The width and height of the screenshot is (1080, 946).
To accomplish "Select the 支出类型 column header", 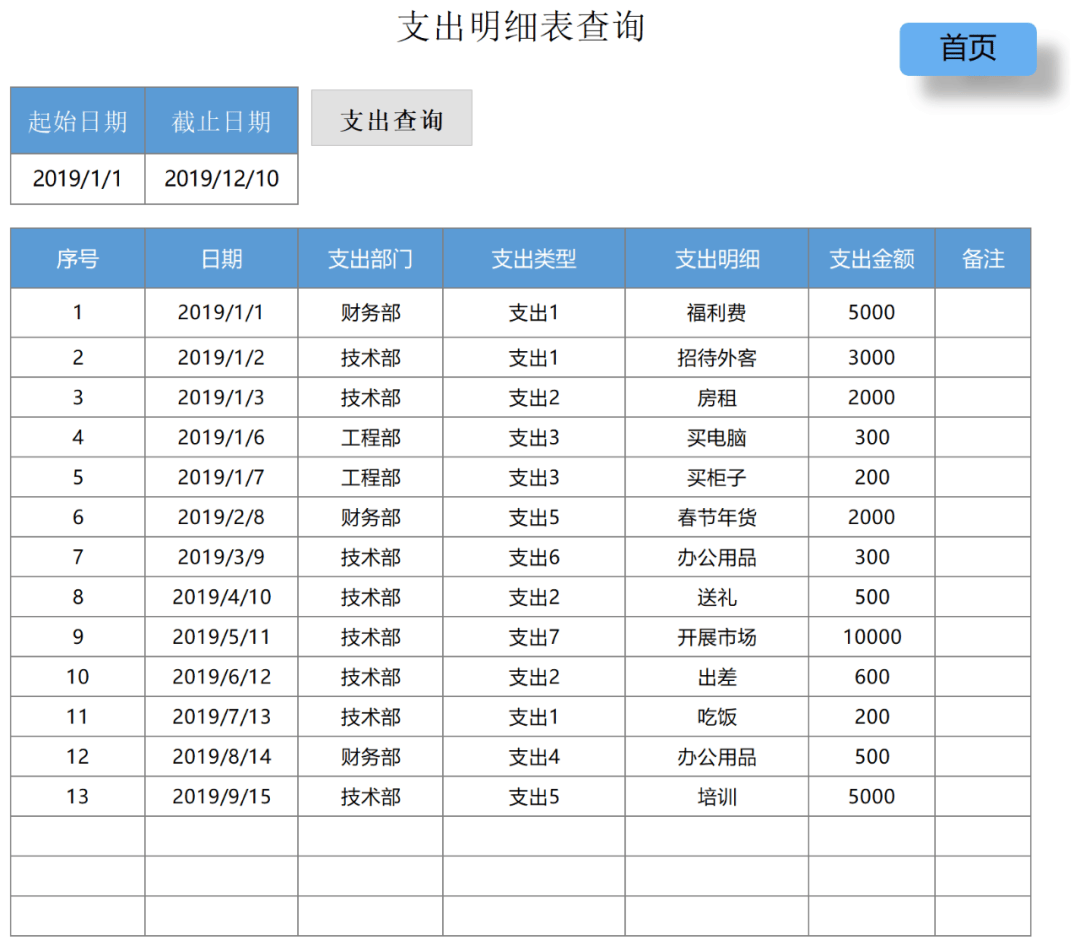I will pyautogui.click(x=532, y=258).
